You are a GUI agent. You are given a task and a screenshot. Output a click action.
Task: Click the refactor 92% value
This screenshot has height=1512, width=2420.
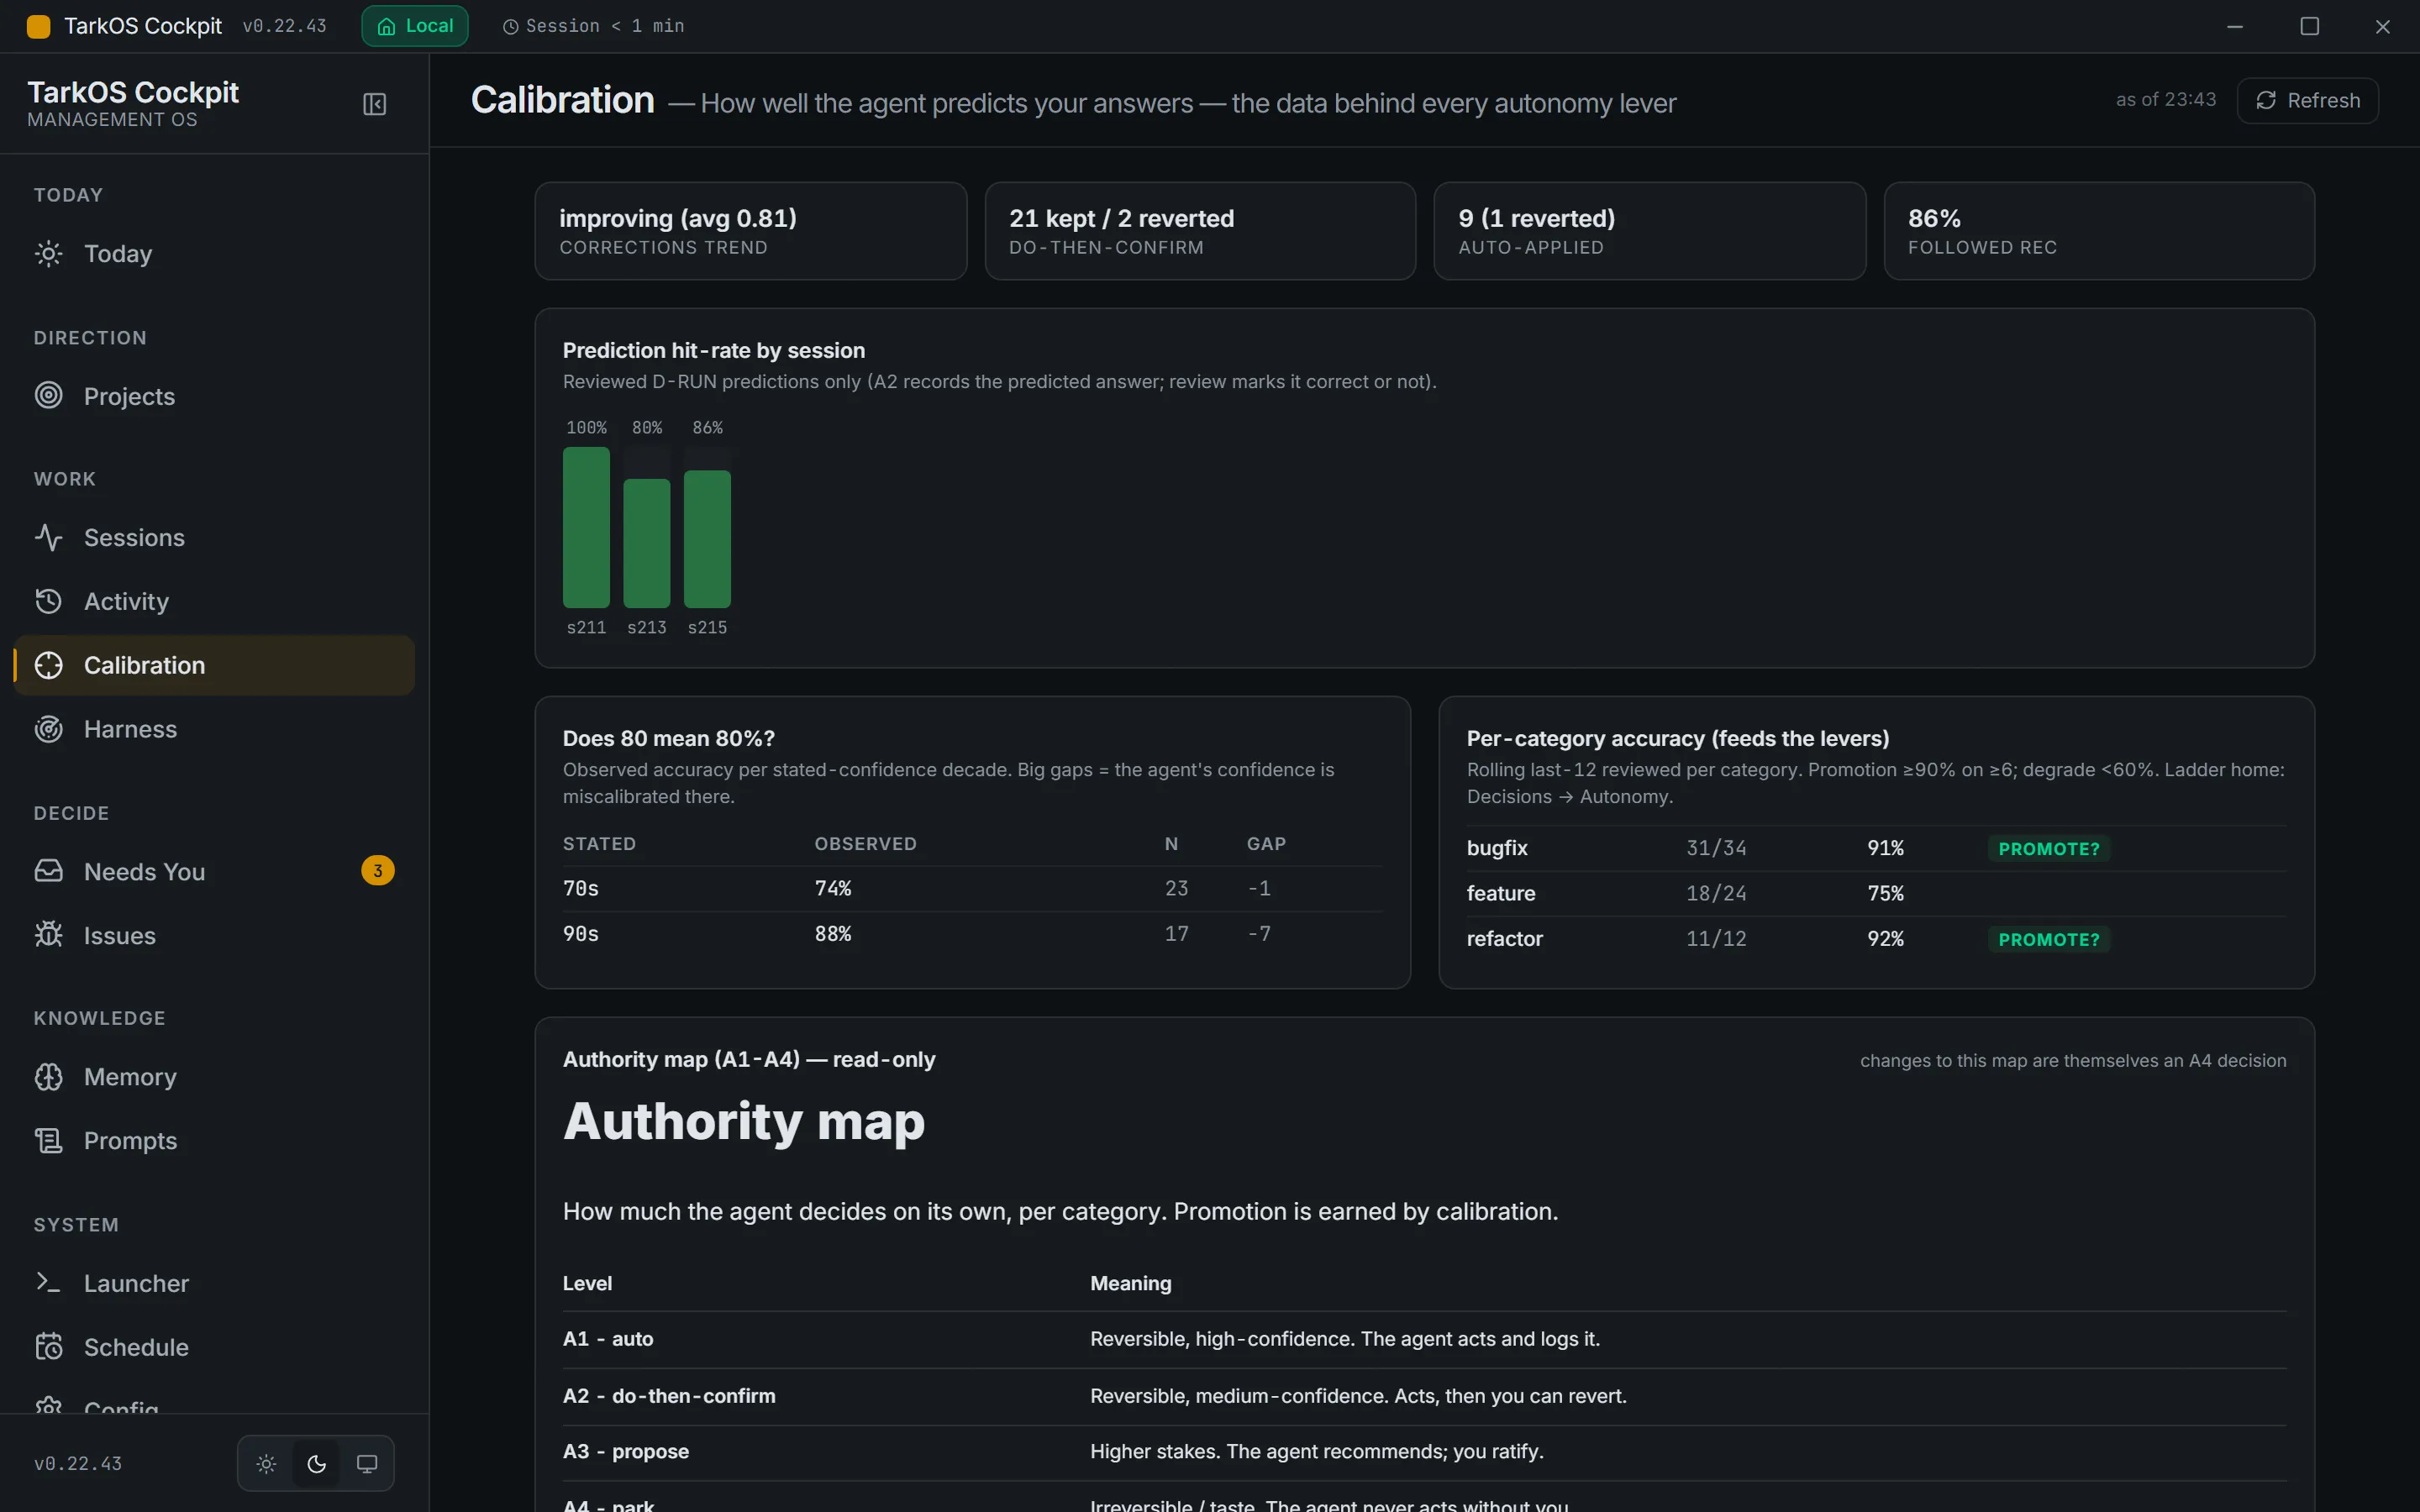pos(1885,939)
